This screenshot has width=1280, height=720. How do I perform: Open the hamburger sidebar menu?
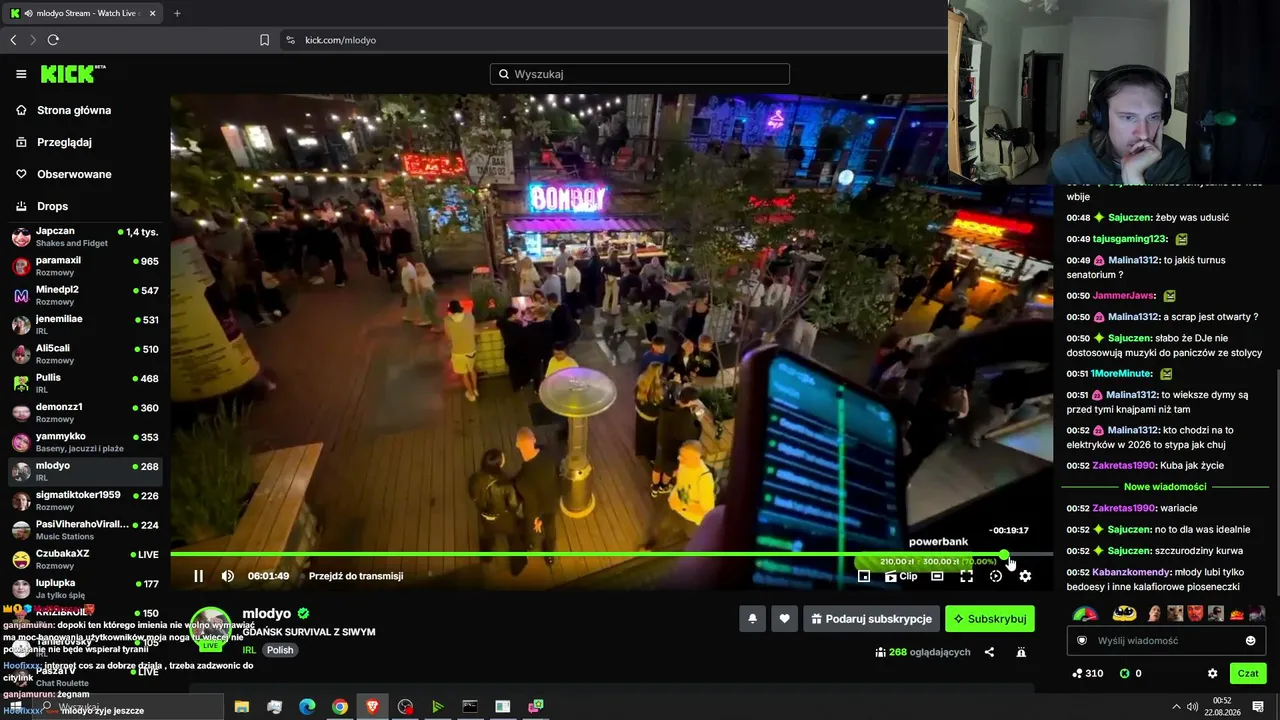pyautogui.click(x=21, y=74)
